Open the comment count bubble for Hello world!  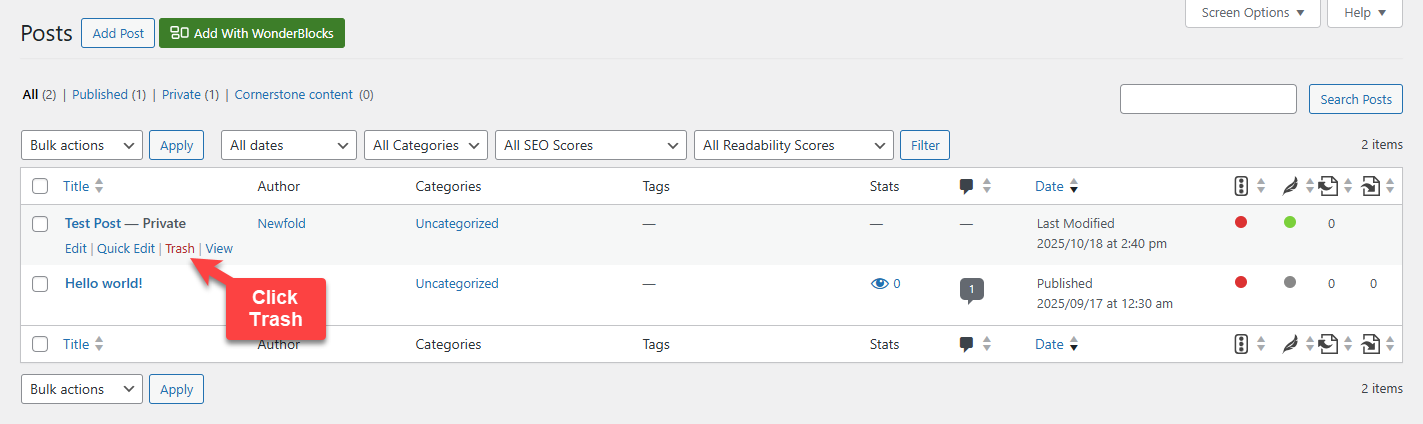tap(971, 290)
